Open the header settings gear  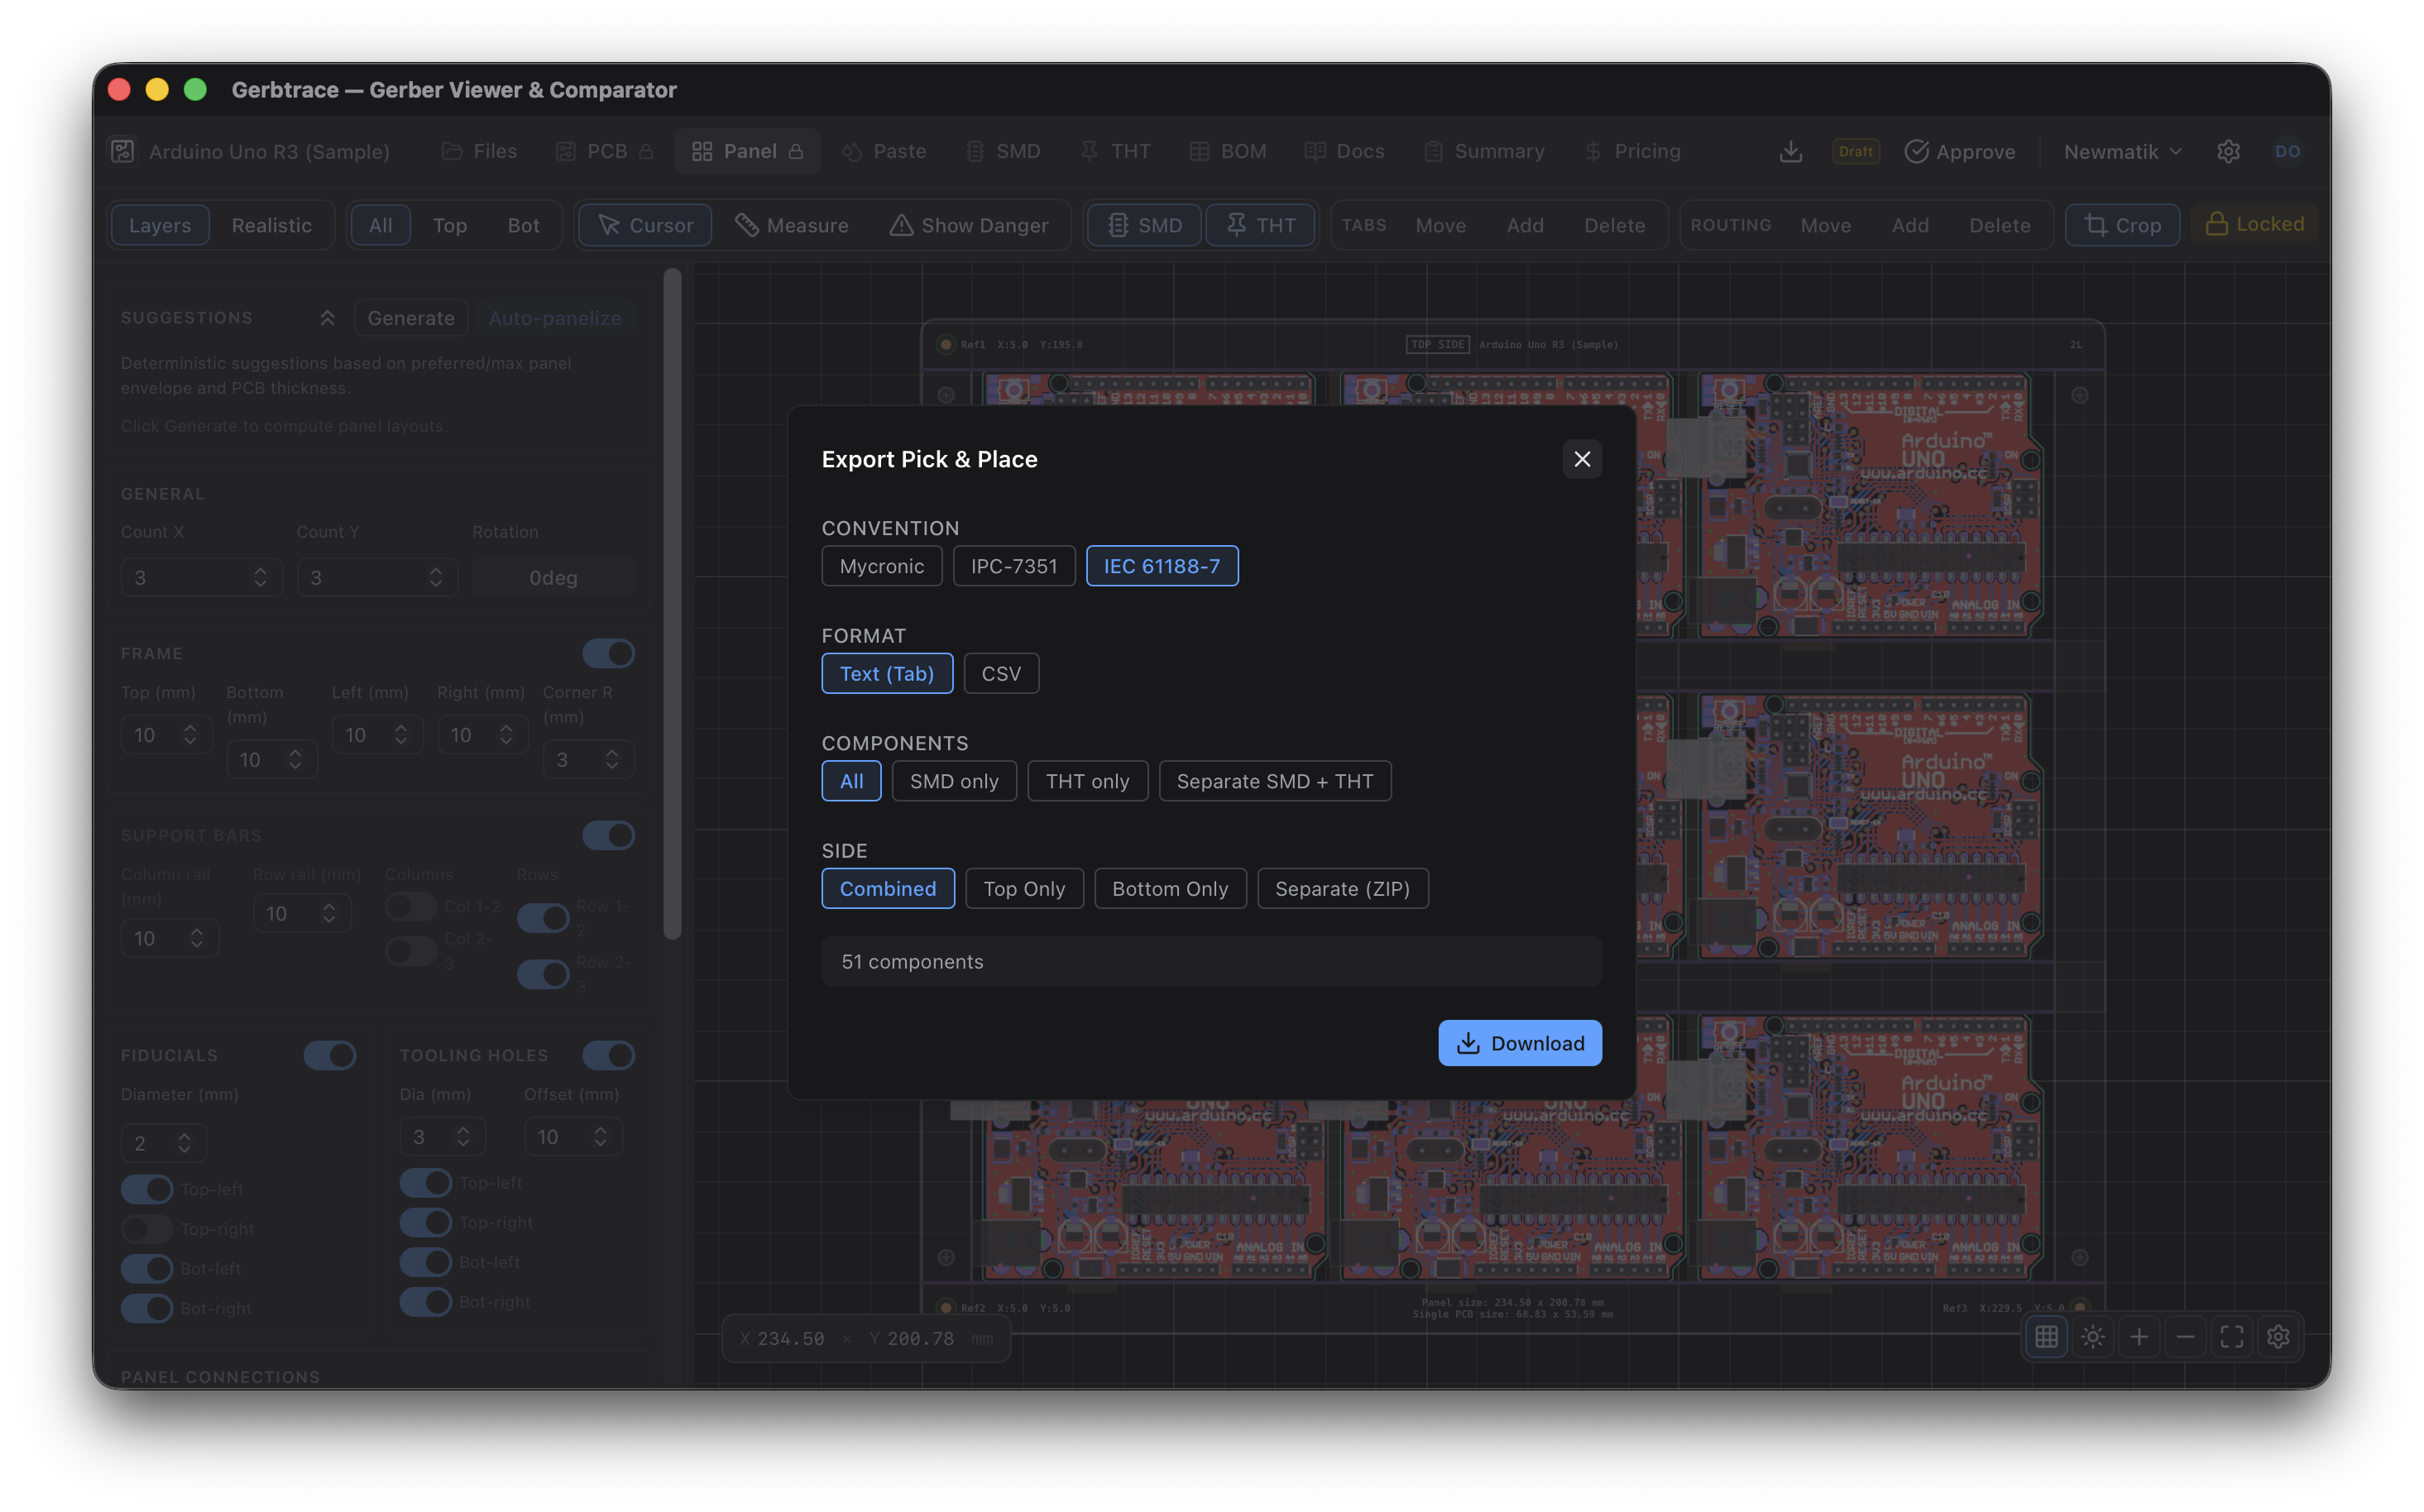[x=2228, y=151]
